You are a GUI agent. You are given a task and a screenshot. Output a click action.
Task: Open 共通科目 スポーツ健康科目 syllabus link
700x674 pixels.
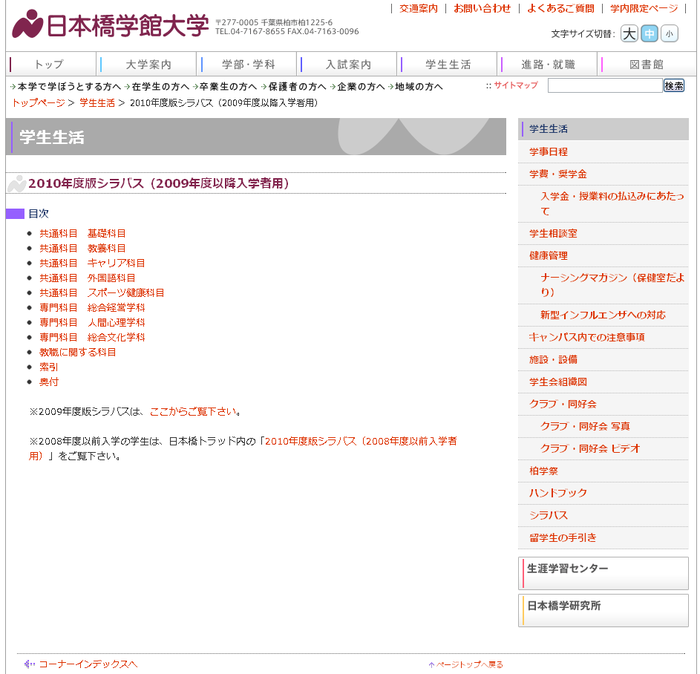pyautogui.click(x=102, y=293)
